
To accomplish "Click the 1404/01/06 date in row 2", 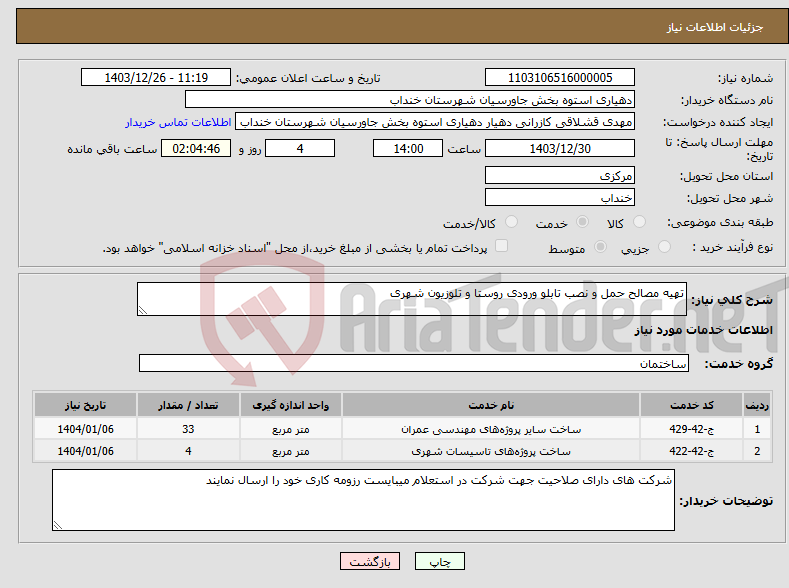I will [x=86, y=451].
